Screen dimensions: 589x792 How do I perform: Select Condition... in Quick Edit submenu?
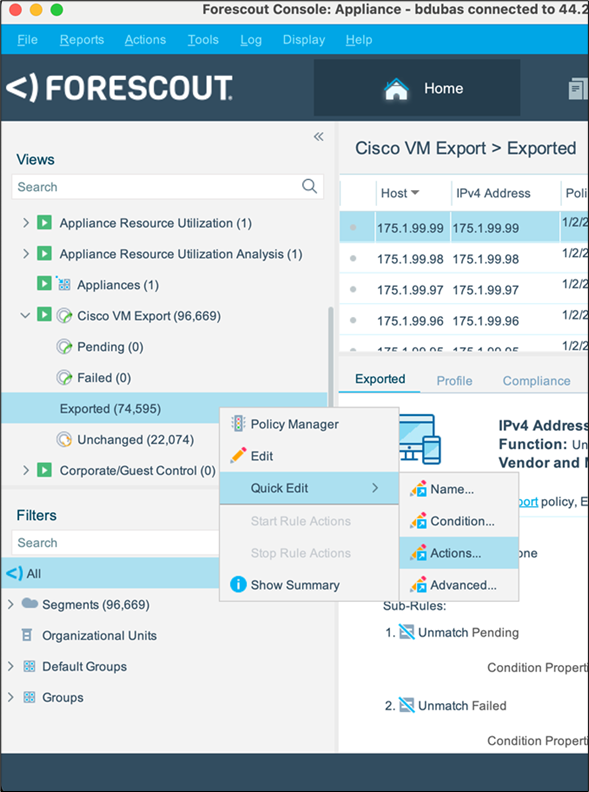[459, 521]
